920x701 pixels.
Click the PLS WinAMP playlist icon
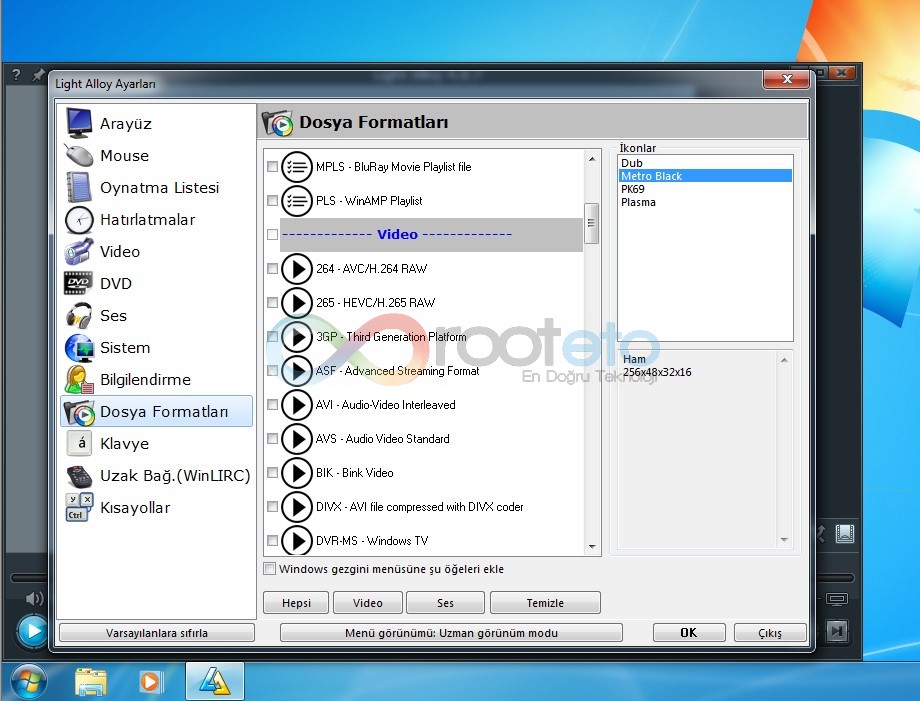[x=297, y=201]
